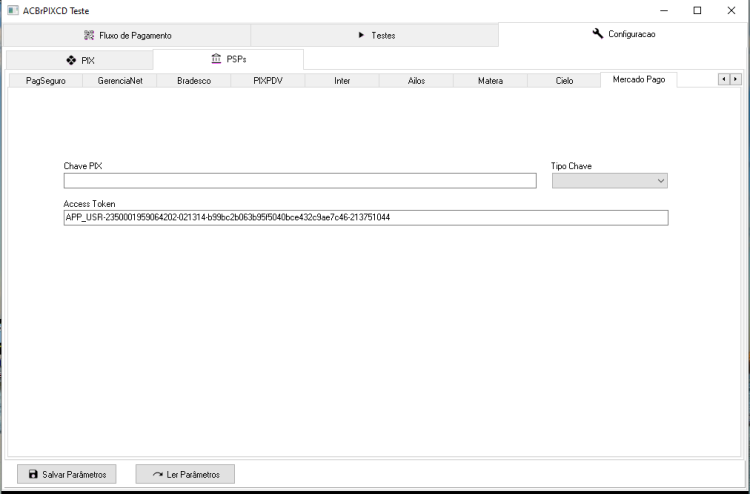Minimize the ACBrPIXCD Teste window

[x=663, y=11]
